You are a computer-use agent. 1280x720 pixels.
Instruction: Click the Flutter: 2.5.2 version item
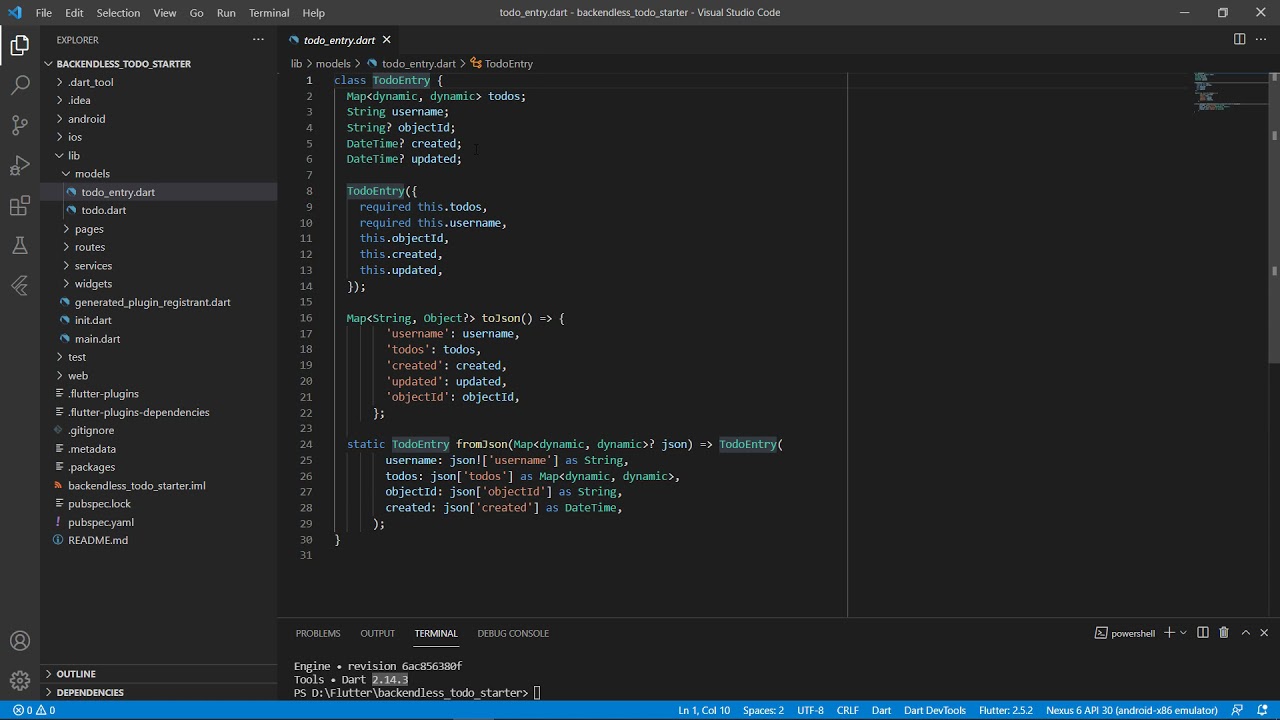[x=1006, y=710]
